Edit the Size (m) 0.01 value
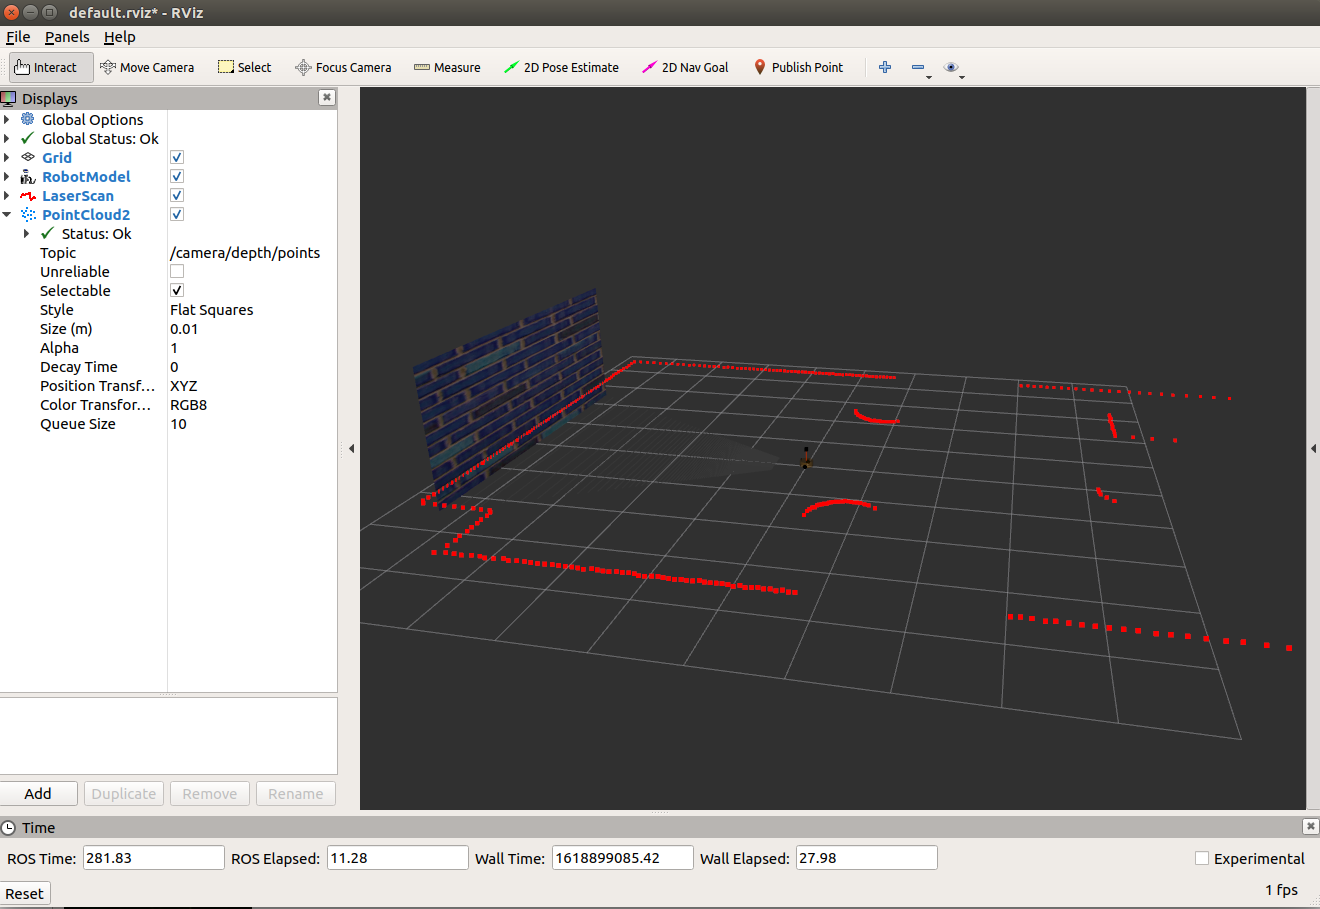This screenshot has width=1320, height=909. tap(252, 328)
